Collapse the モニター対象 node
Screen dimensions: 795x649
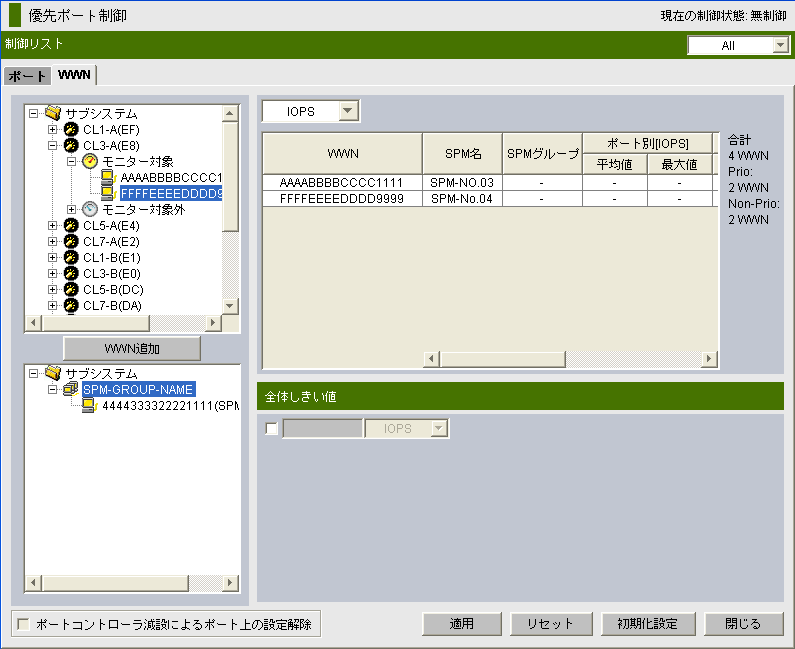[71, 161]
